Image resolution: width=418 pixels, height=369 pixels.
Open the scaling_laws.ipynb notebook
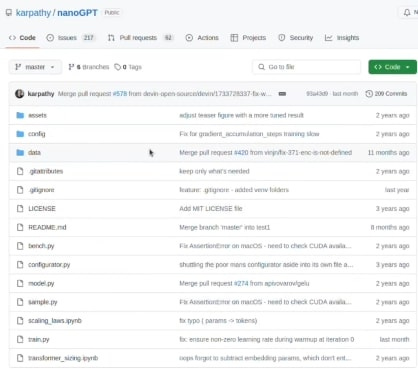pos(55,321)
